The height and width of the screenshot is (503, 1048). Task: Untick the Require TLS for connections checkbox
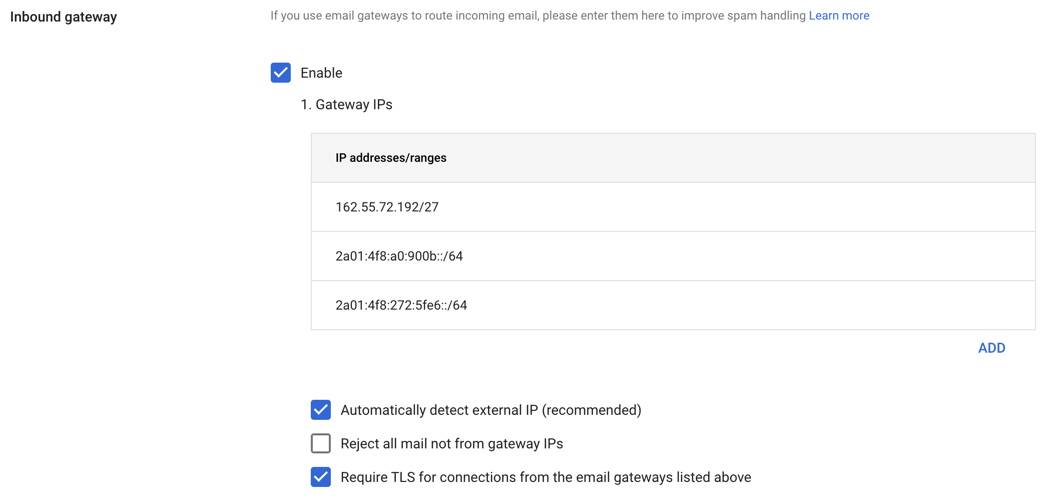tap(321, 477)
